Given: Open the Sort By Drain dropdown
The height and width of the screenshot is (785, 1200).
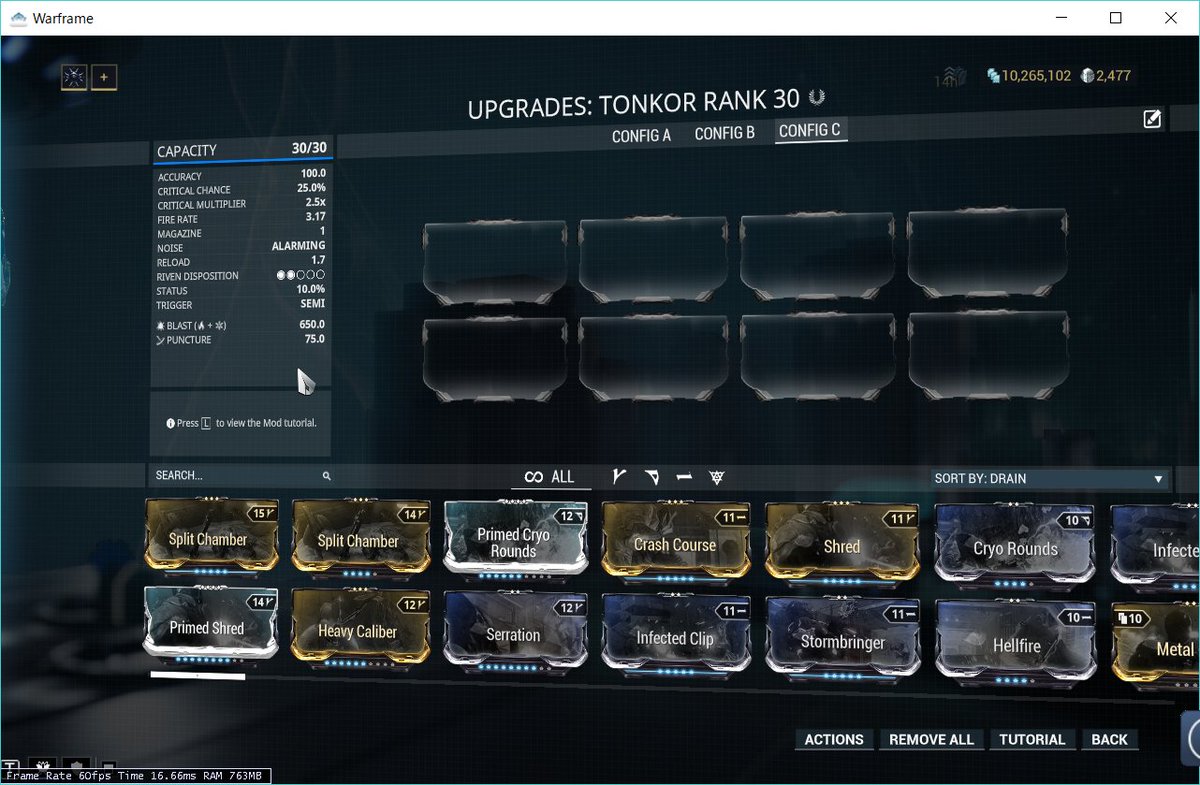Looking at the screenshot, I should [1050, 478].
